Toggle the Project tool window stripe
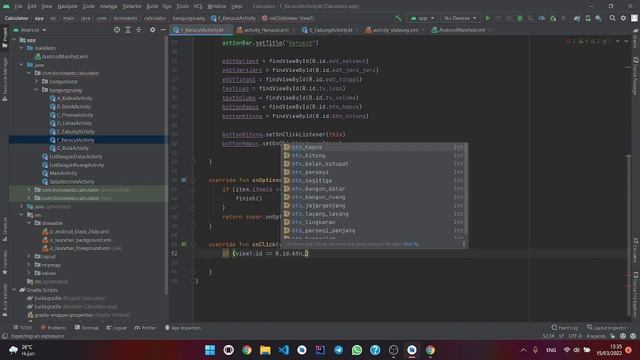This screenshot has height=360, width=640. pos(4,38)
